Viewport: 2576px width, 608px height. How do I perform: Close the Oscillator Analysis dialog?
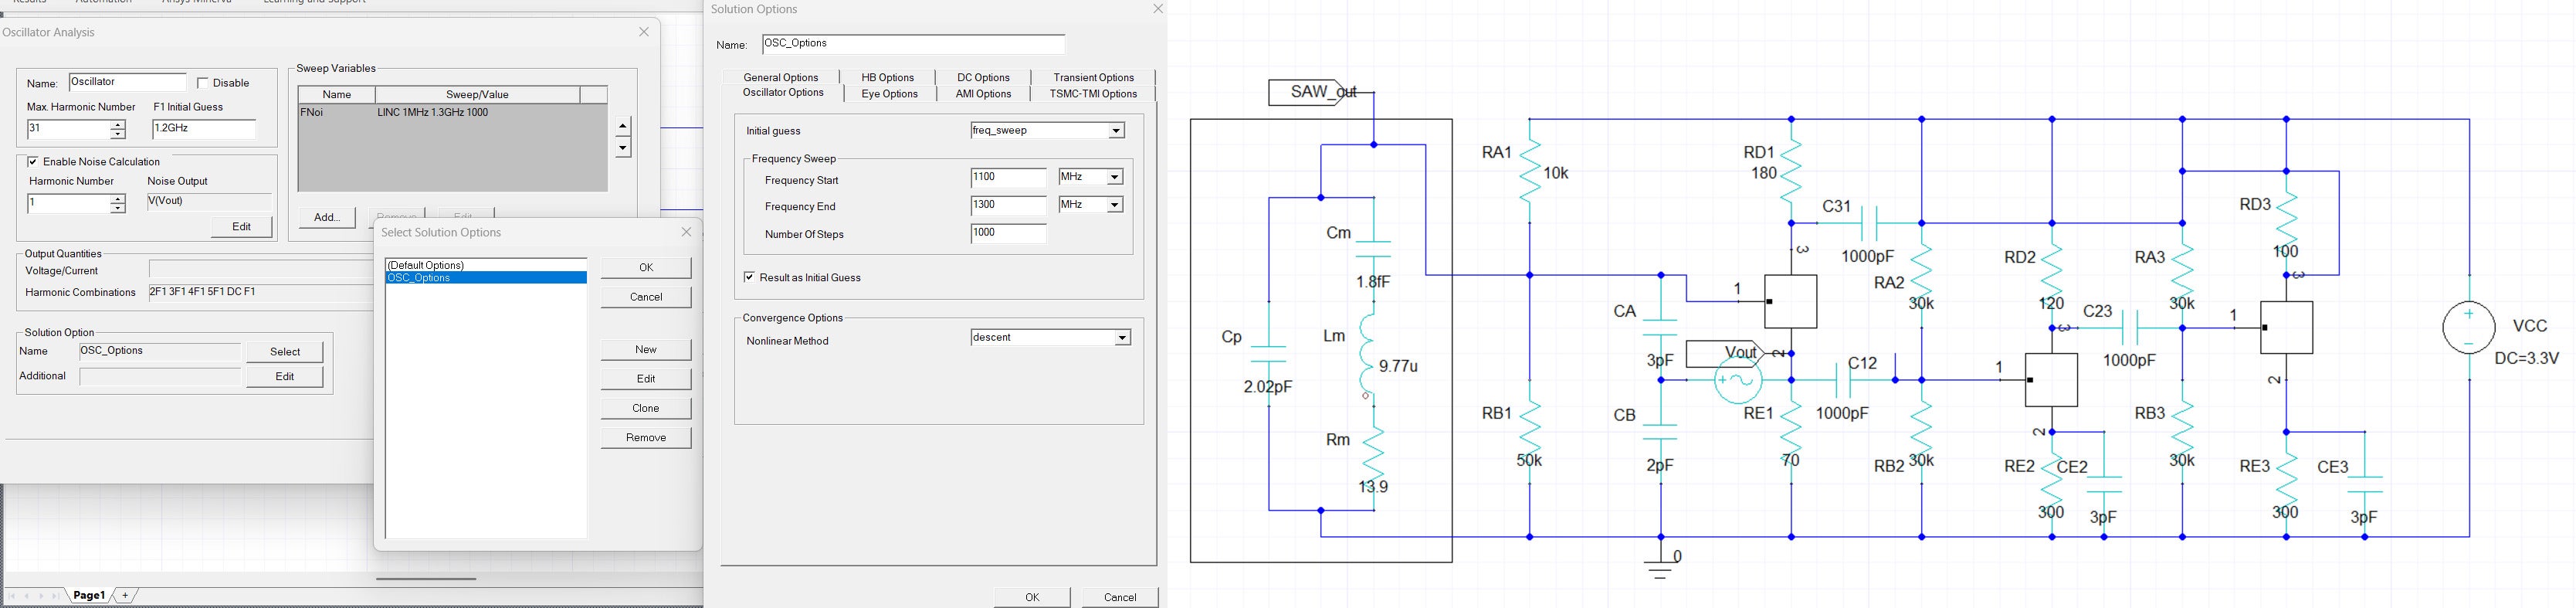(x=644, y=32)
